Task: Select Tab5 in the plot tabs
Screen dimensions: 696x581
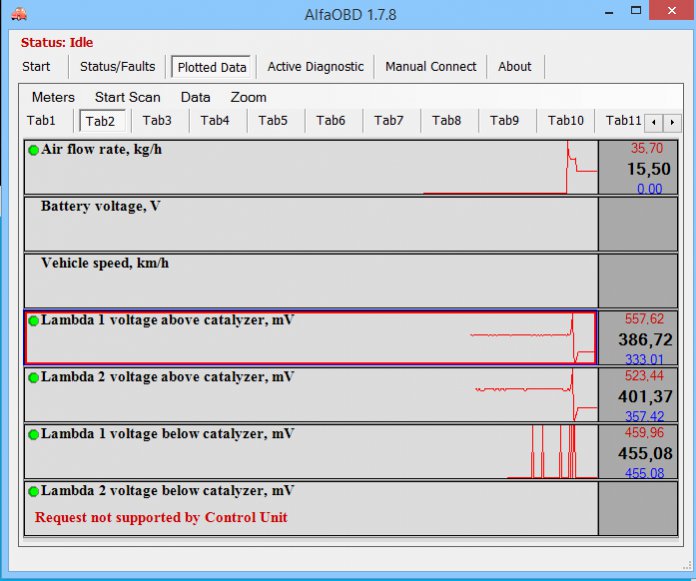Action: [272, 121]
